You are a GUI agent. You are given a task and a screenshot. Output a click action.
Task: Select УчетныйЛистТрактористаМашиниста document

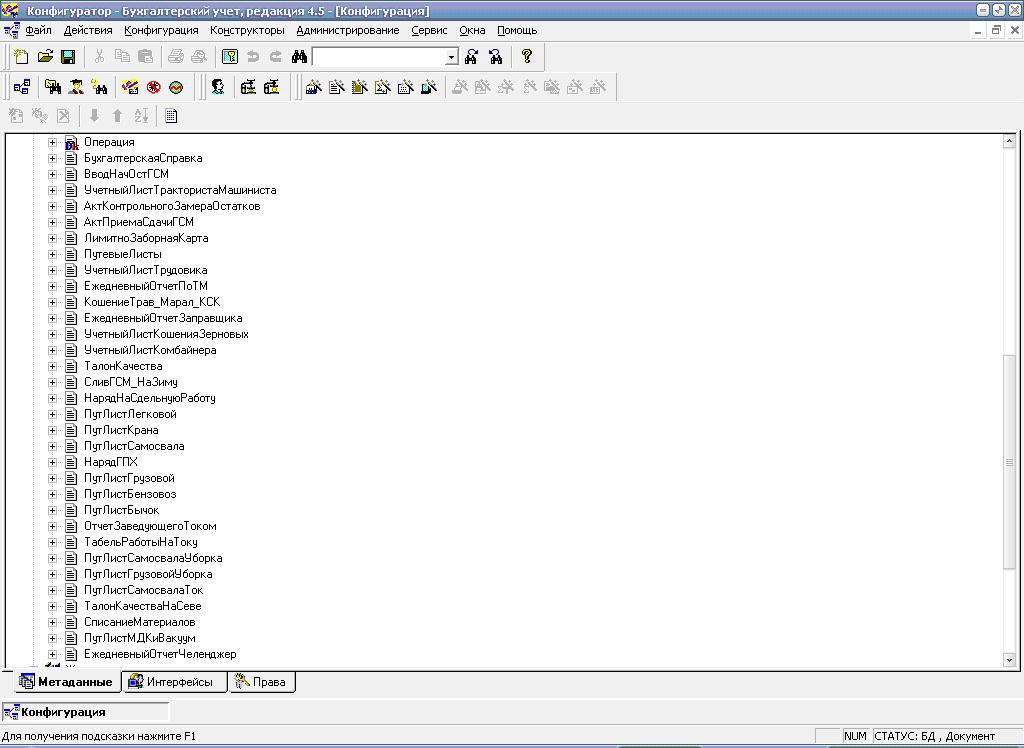[x=180, y=190]
